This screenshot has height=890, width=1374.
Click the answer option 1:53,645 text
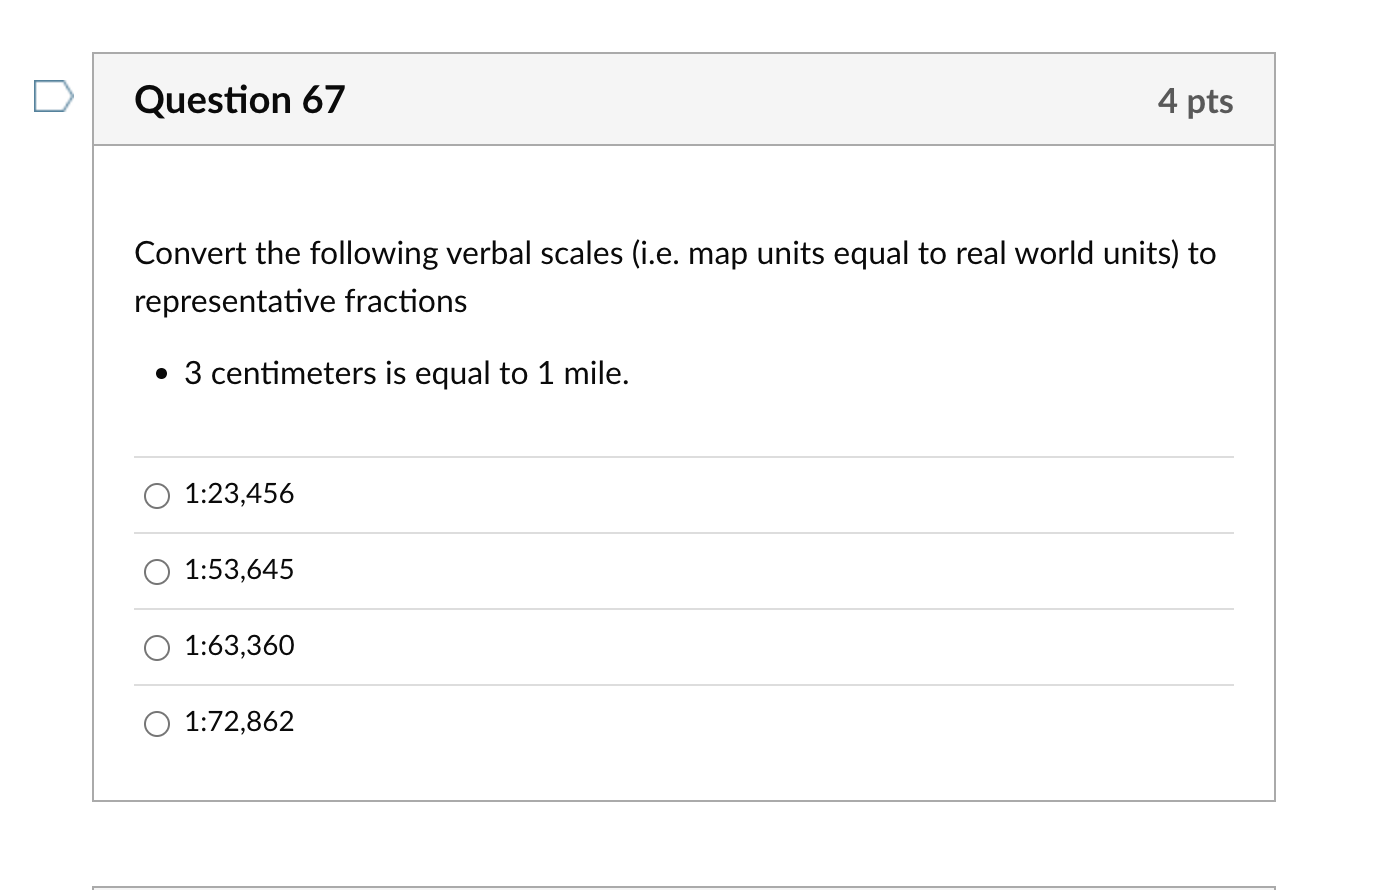239,570
